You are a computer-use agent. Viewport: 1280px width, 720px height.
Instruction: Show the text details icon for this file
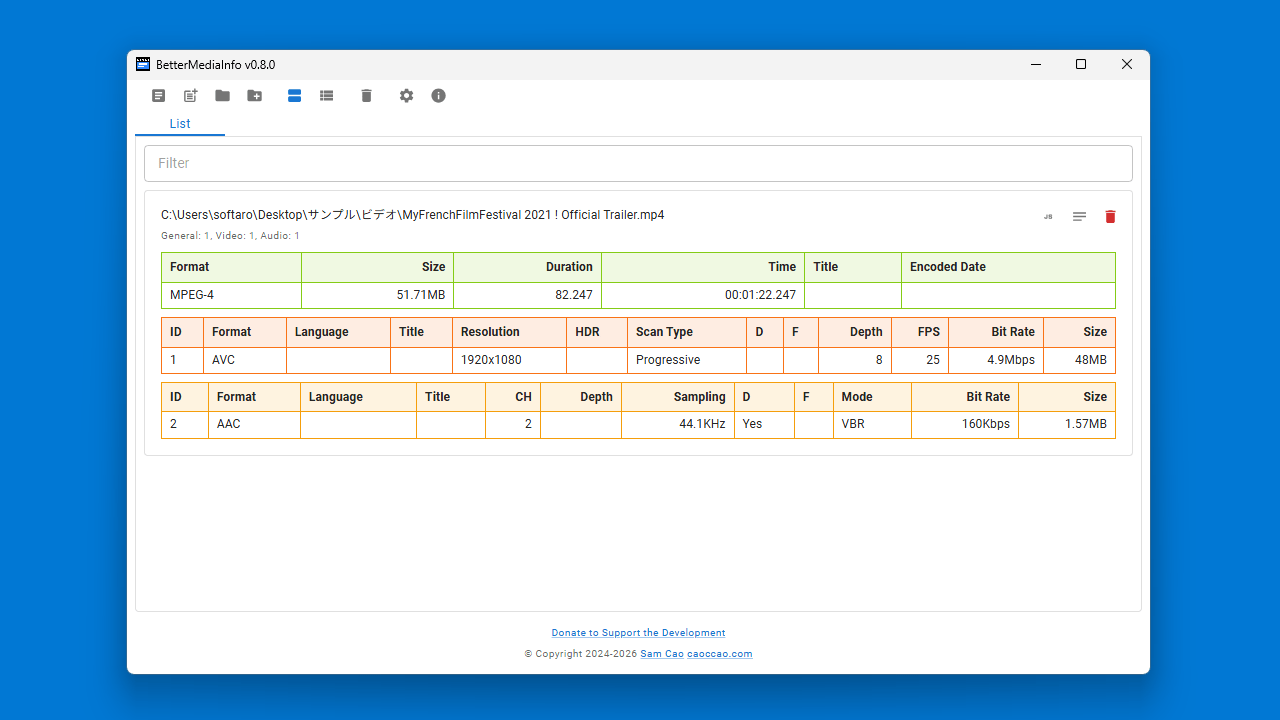(1079, 217)
